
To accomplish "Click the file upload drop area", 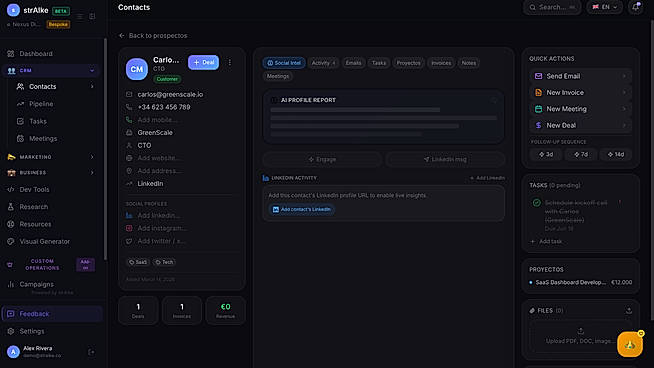I will pyautogui.click(x=581, y=336).
